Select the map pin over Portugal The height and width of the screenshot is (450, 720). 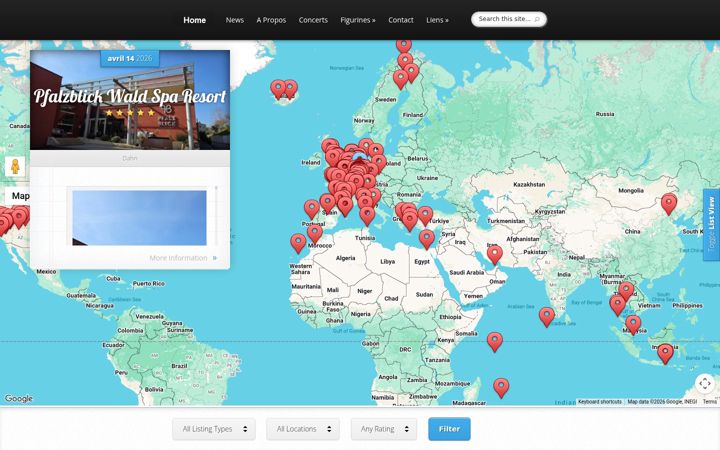pos(312,209)
